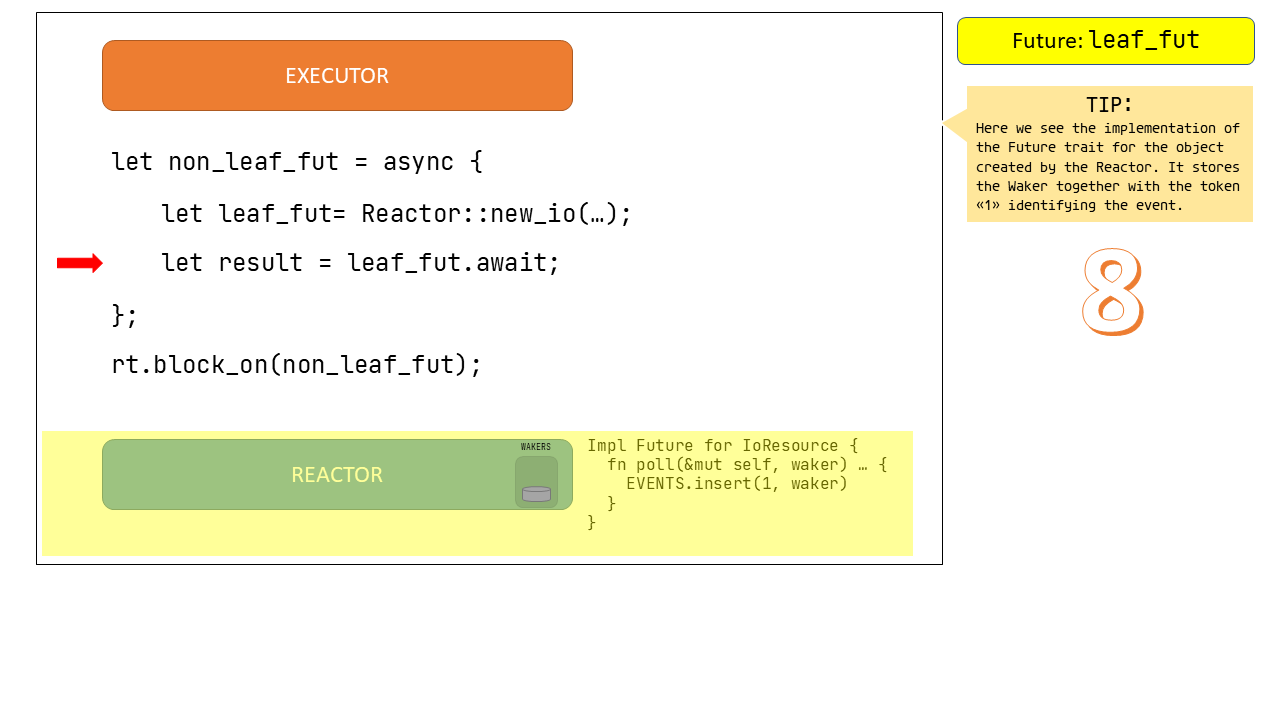Select the orange EXECUTOR box
The height and width of the screenshot is (720, 1280).
point(337,76)
